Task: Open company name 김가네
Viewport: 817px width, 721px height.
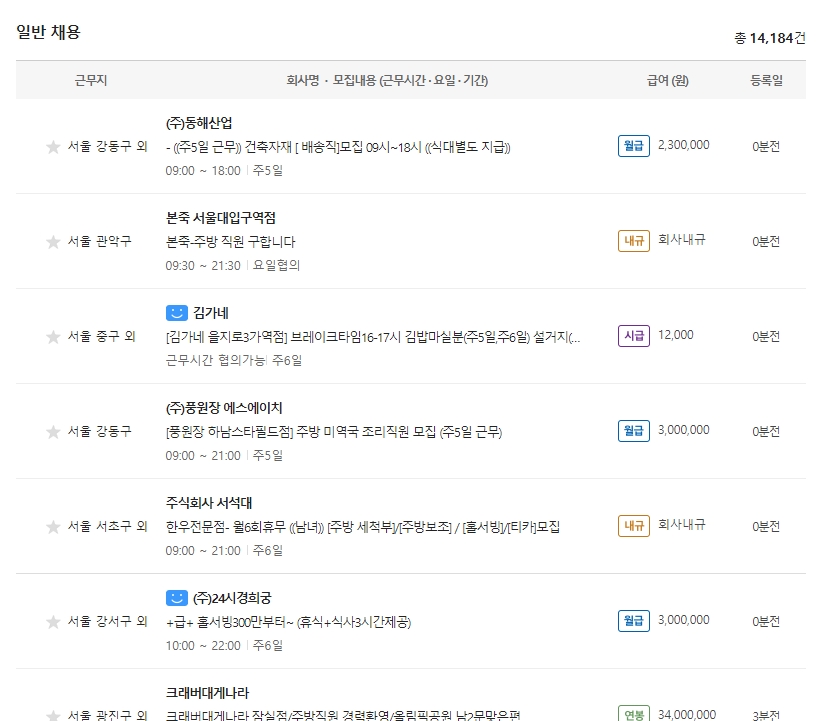Action: tap(211, 313)
